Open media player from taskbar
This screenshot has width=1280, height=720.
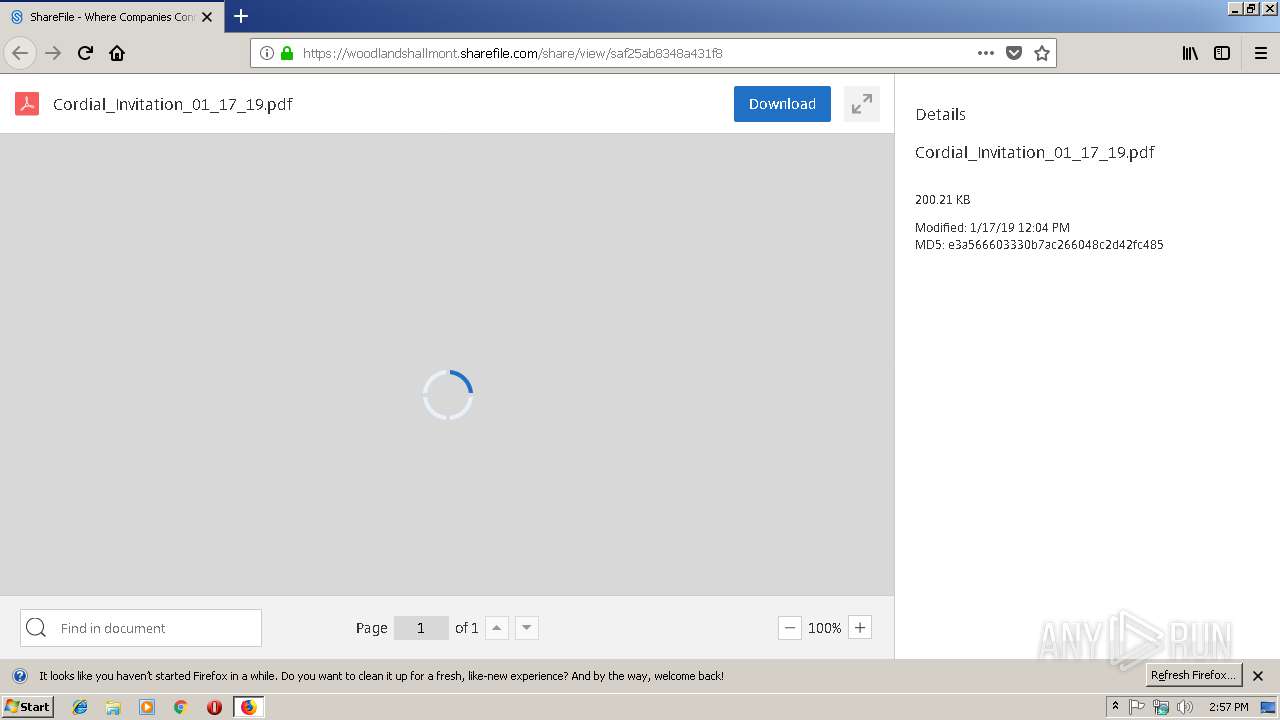point(147,707)
